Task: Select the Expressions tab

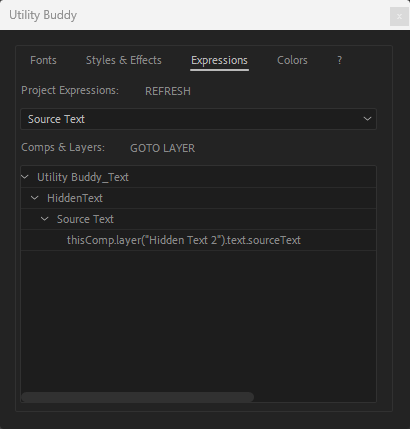Action: [219, 60]
